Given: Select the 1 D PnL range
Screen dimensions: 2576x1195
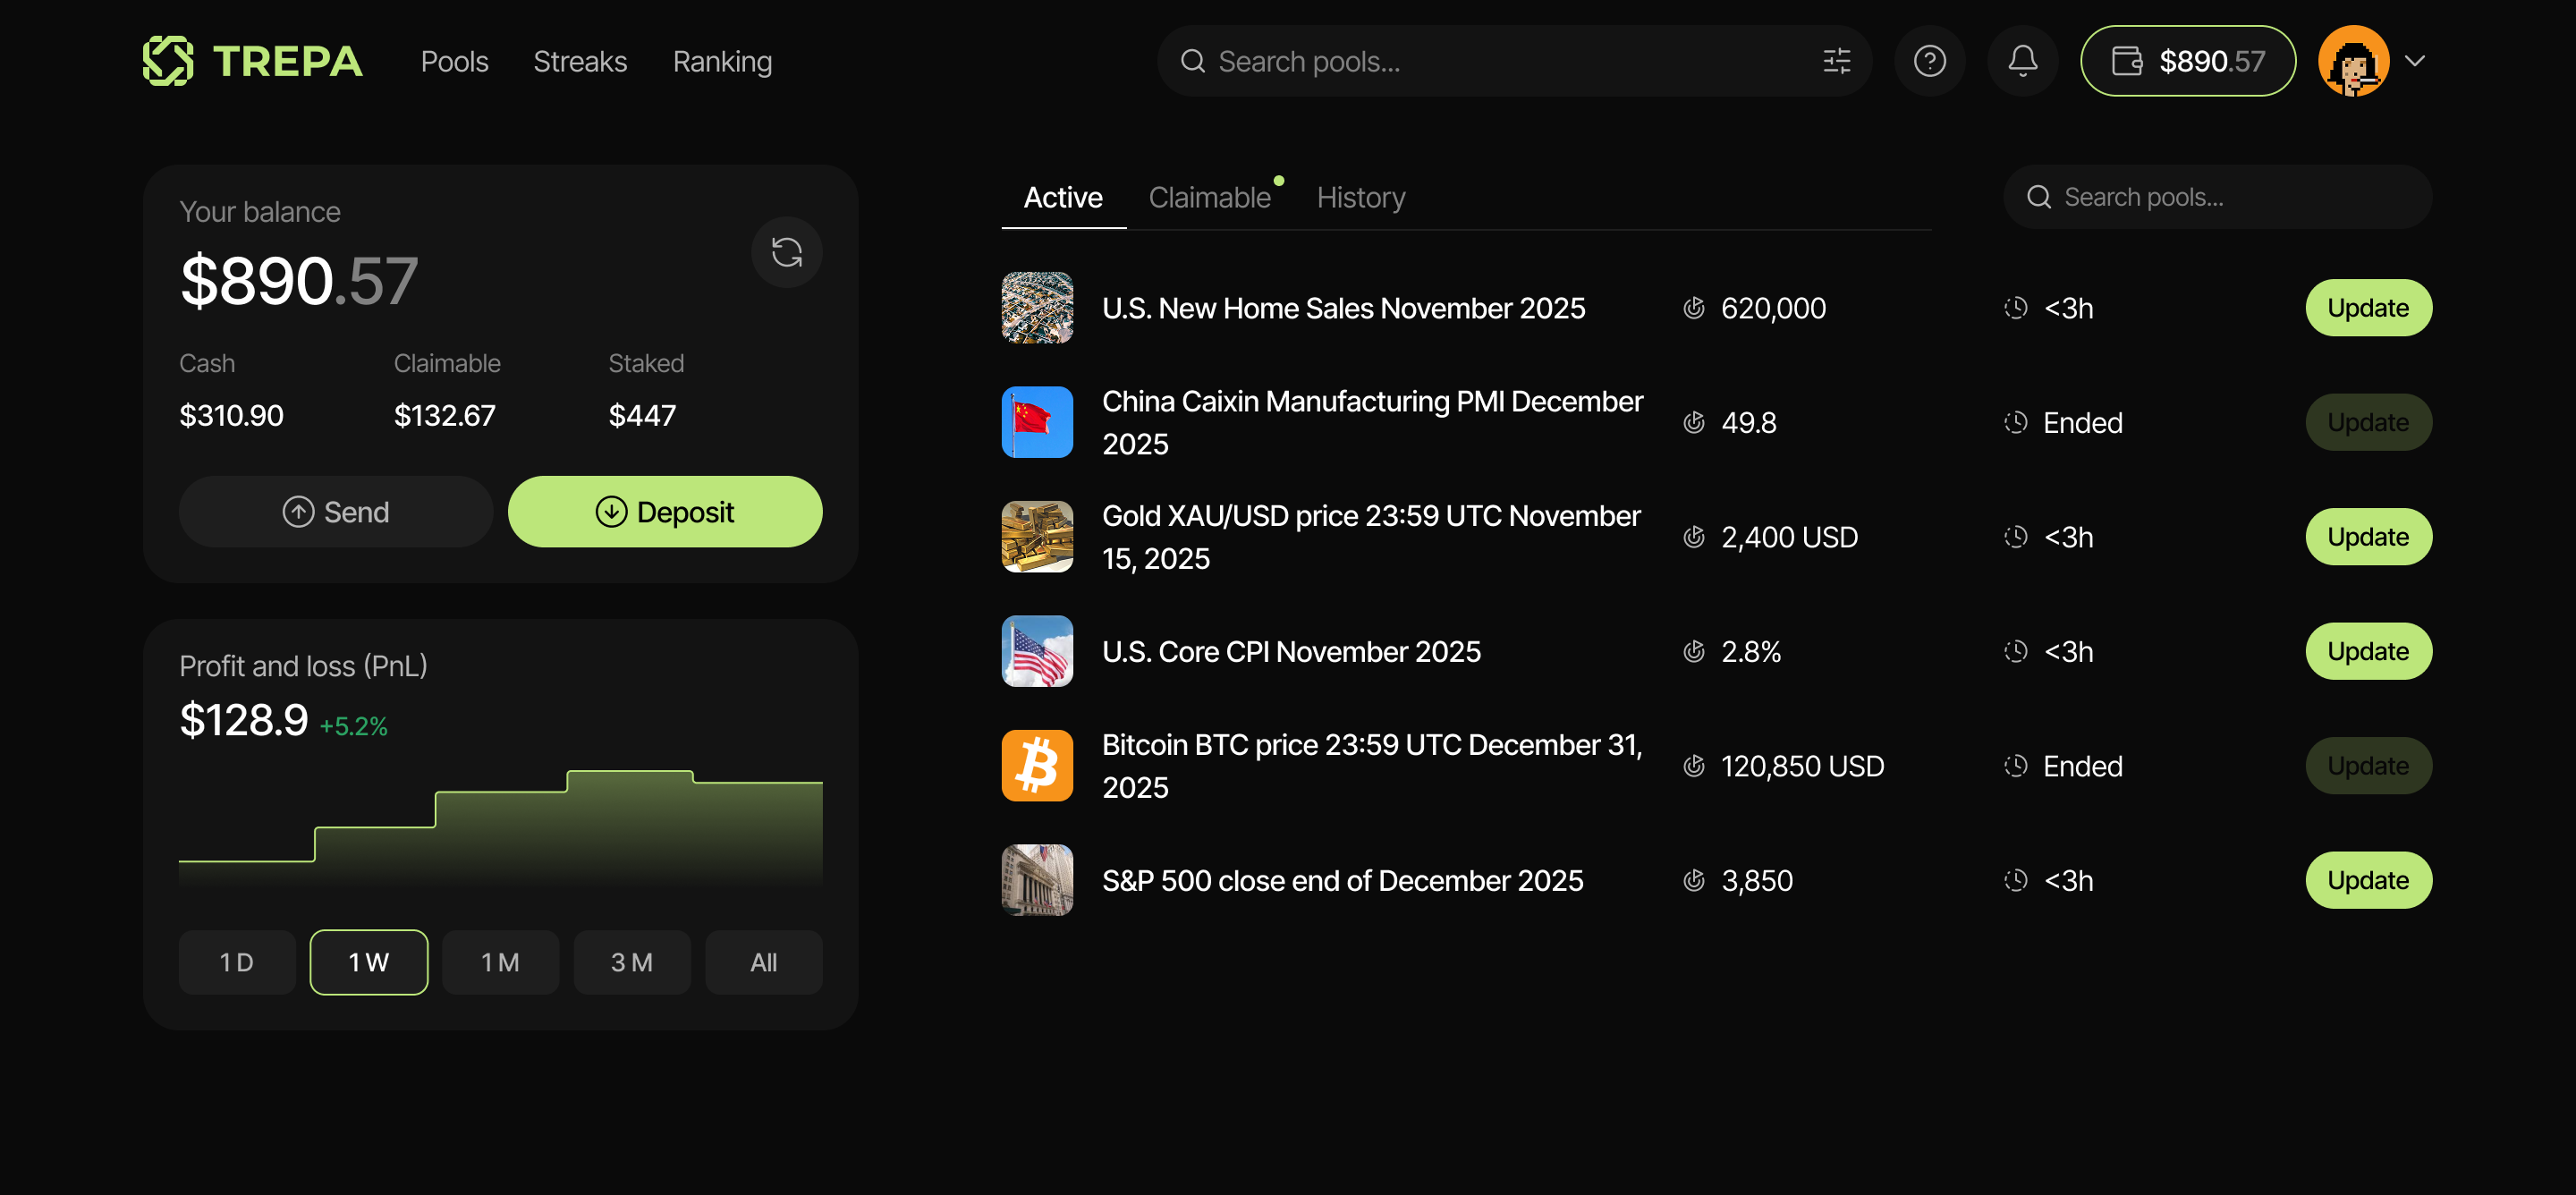Looking at the screenshot, I should [237, 961].
